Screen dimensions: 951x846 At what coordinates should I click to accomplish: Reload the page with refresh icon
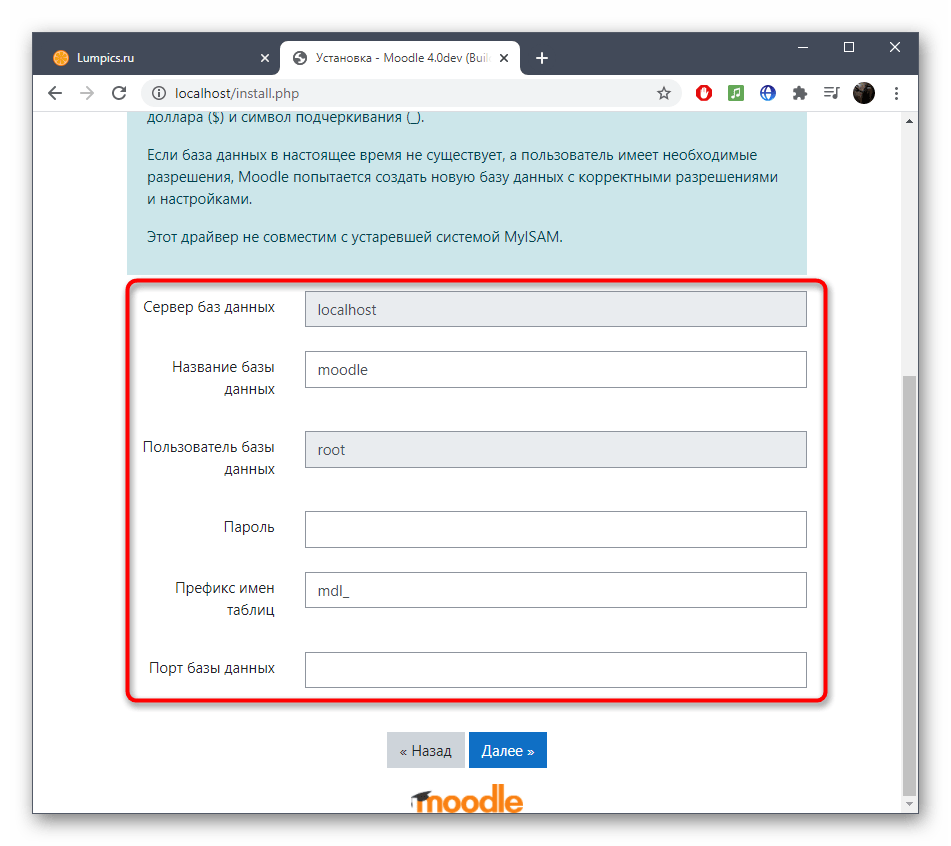tap(119, 93)
